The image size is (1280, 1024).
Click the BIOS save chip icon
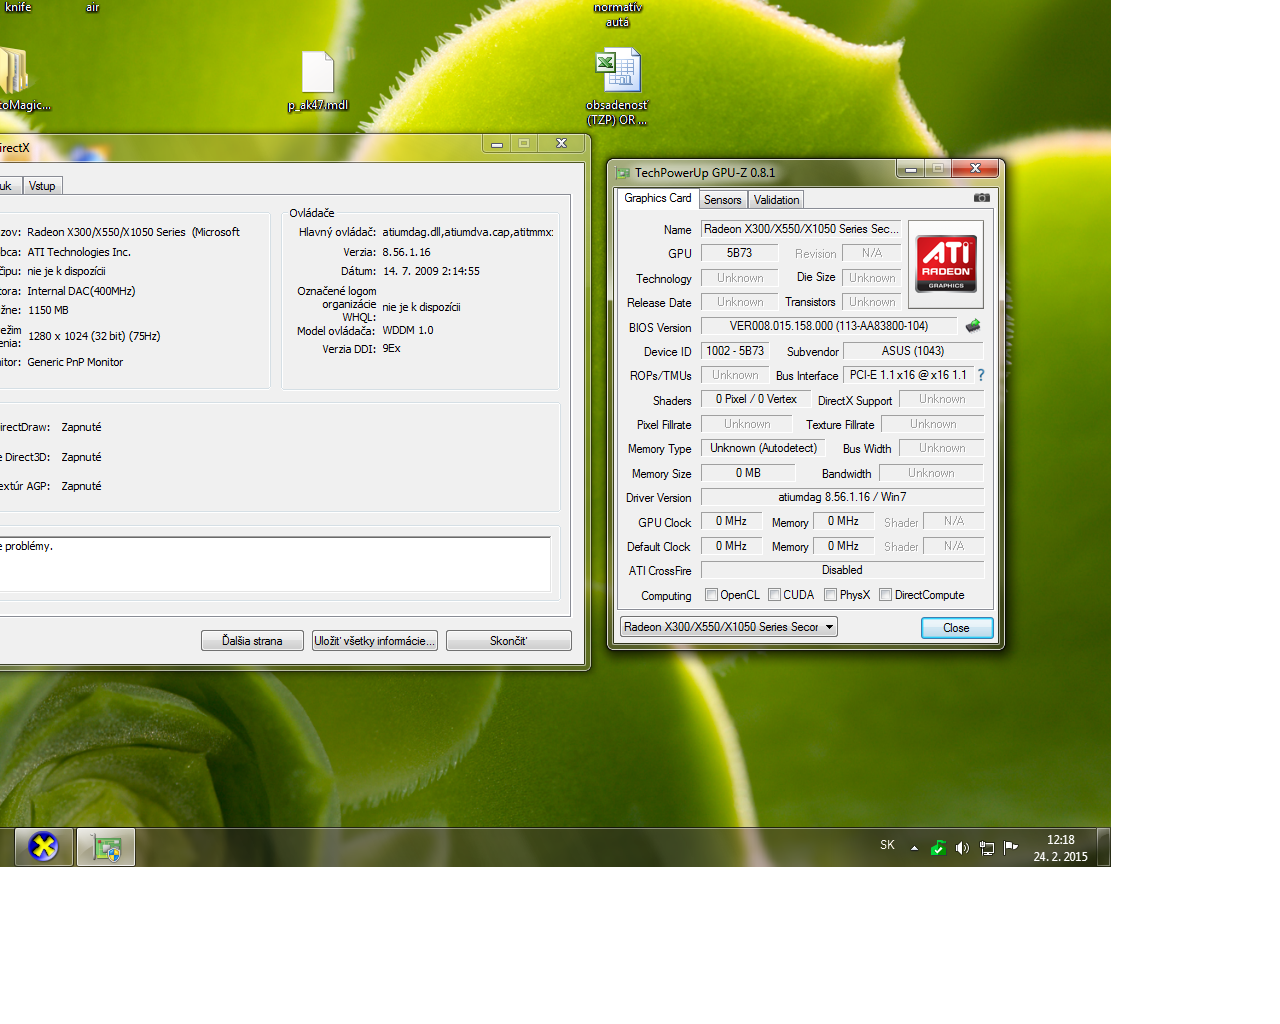(972, 326)
